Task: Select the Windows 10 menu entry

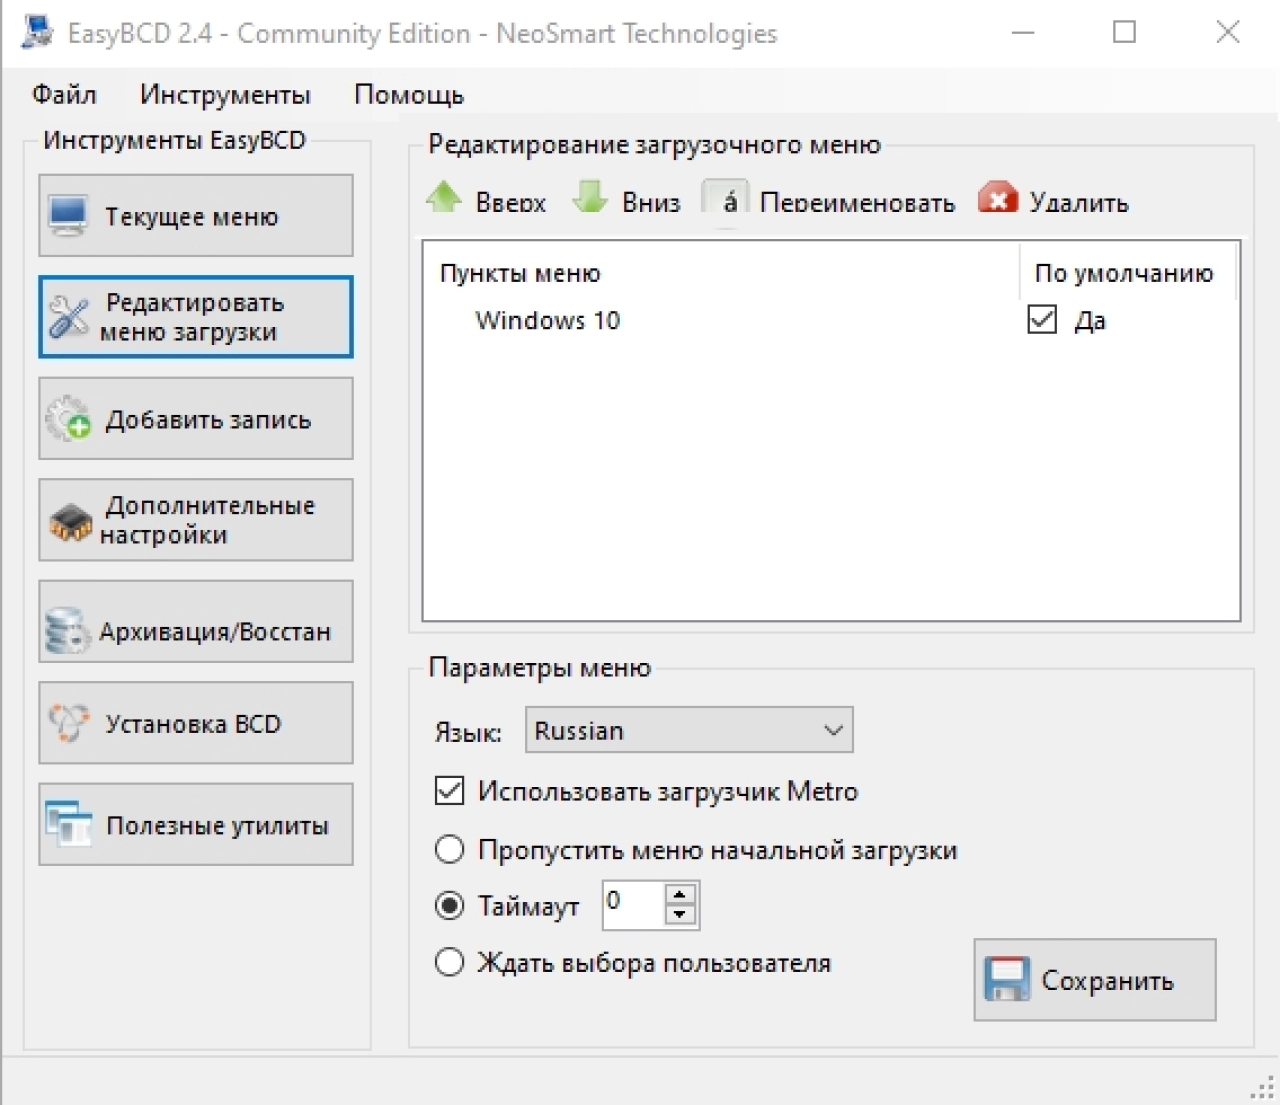Action: tap(548, 320)
